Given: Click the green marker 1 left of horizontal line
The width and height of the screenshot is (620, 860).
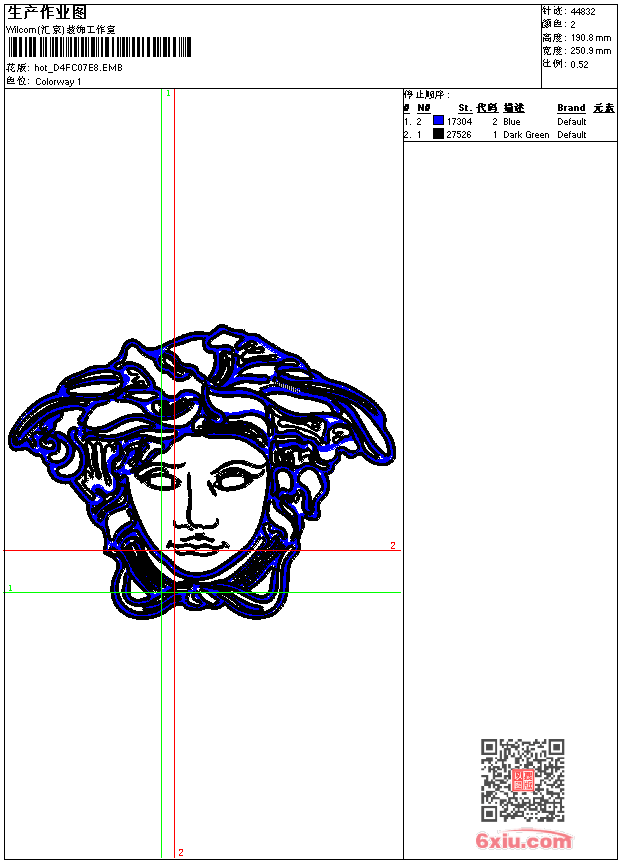Looking at the screenshot, I should (x=10, y=588).
